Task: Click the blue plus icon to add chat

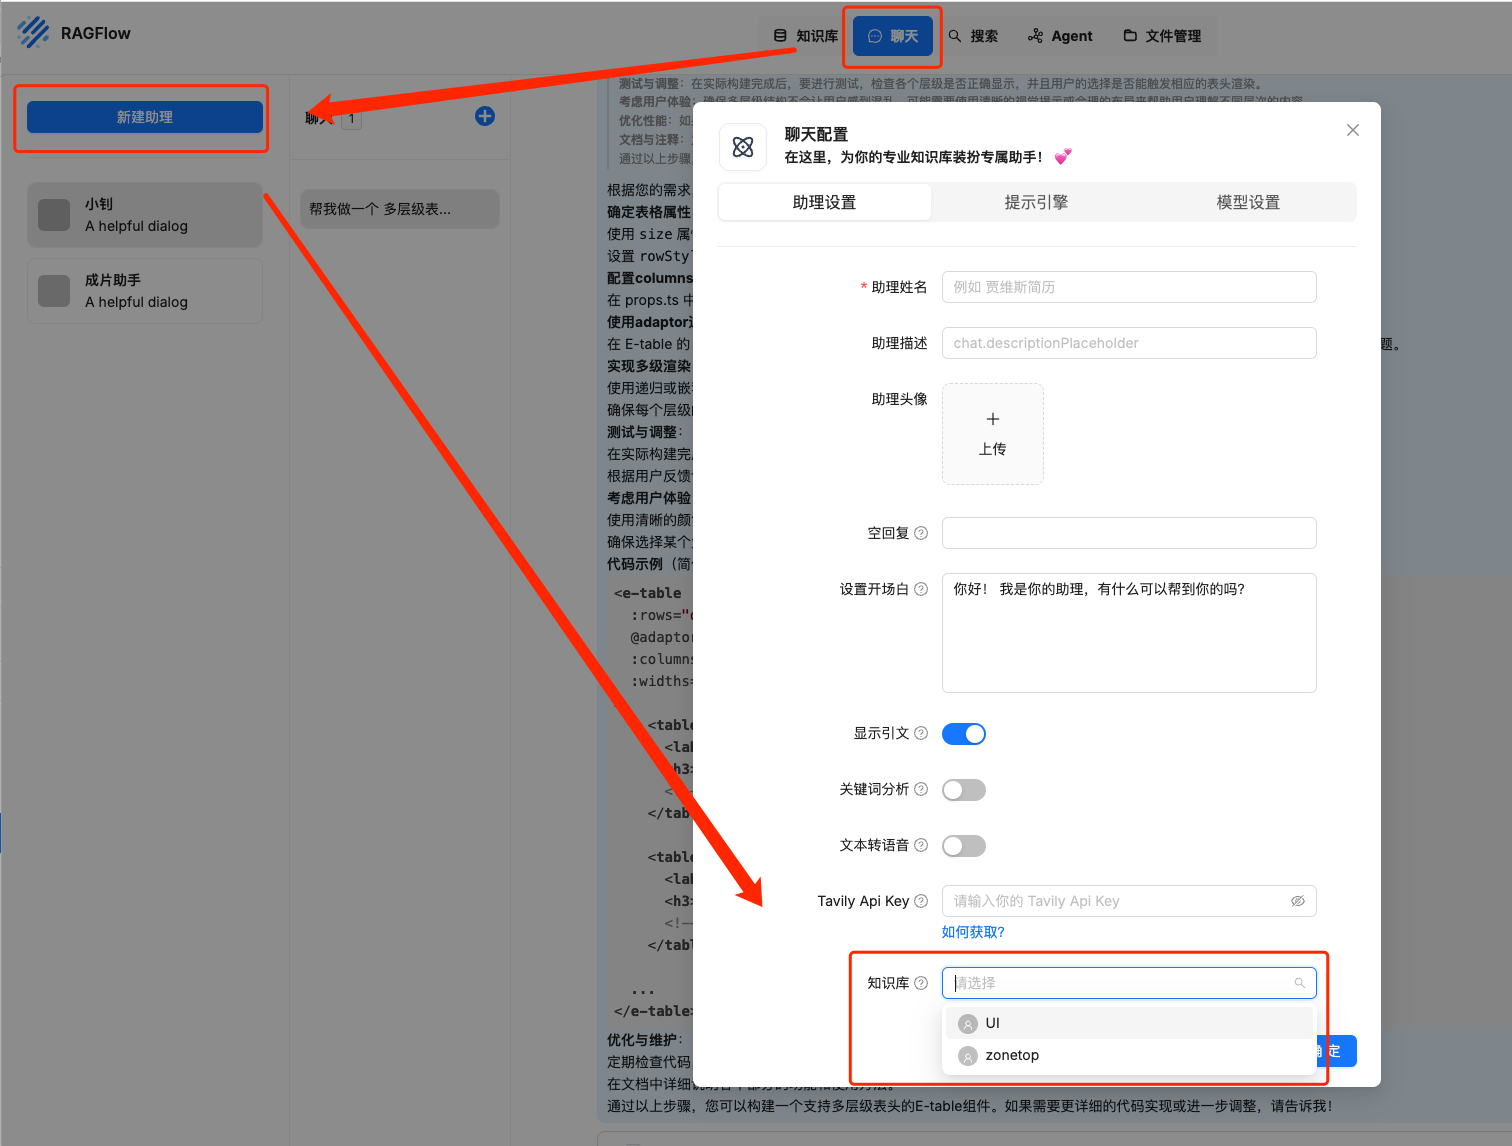Action: pyautogui.click(x=485, y=116)
